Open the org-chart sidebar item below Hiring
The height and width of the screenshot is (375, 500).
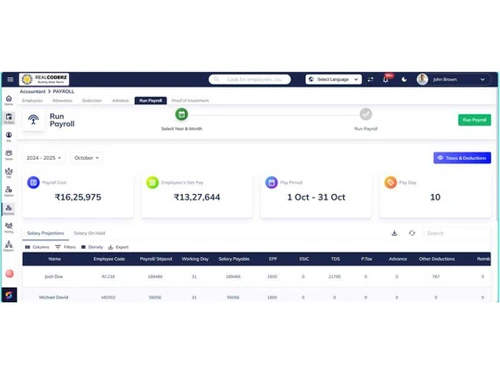(x=9, y=246)
